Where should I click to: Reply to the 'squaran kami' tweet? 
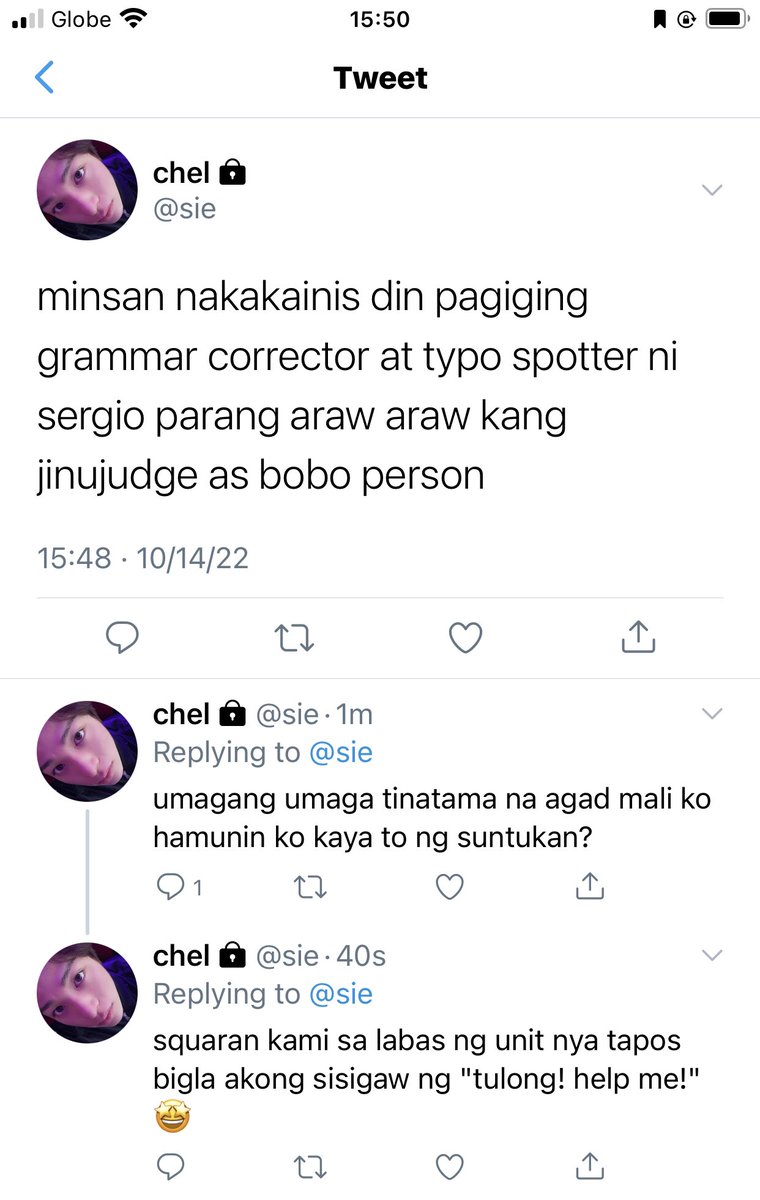(172, 1166)
